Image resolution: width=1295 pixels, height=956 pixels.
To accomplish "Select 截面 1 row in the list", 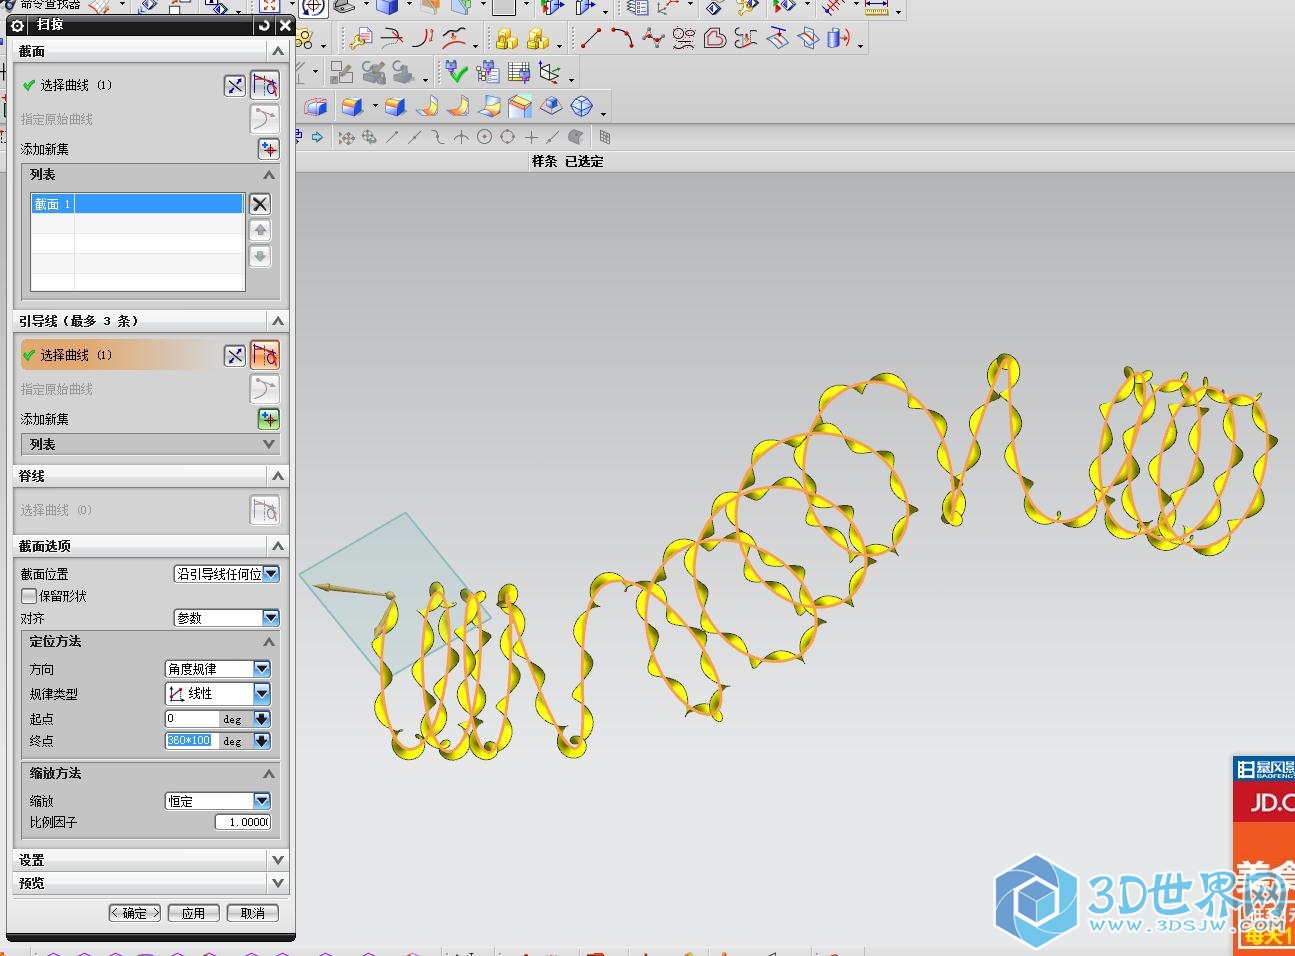I will click(x=138, y=204).
